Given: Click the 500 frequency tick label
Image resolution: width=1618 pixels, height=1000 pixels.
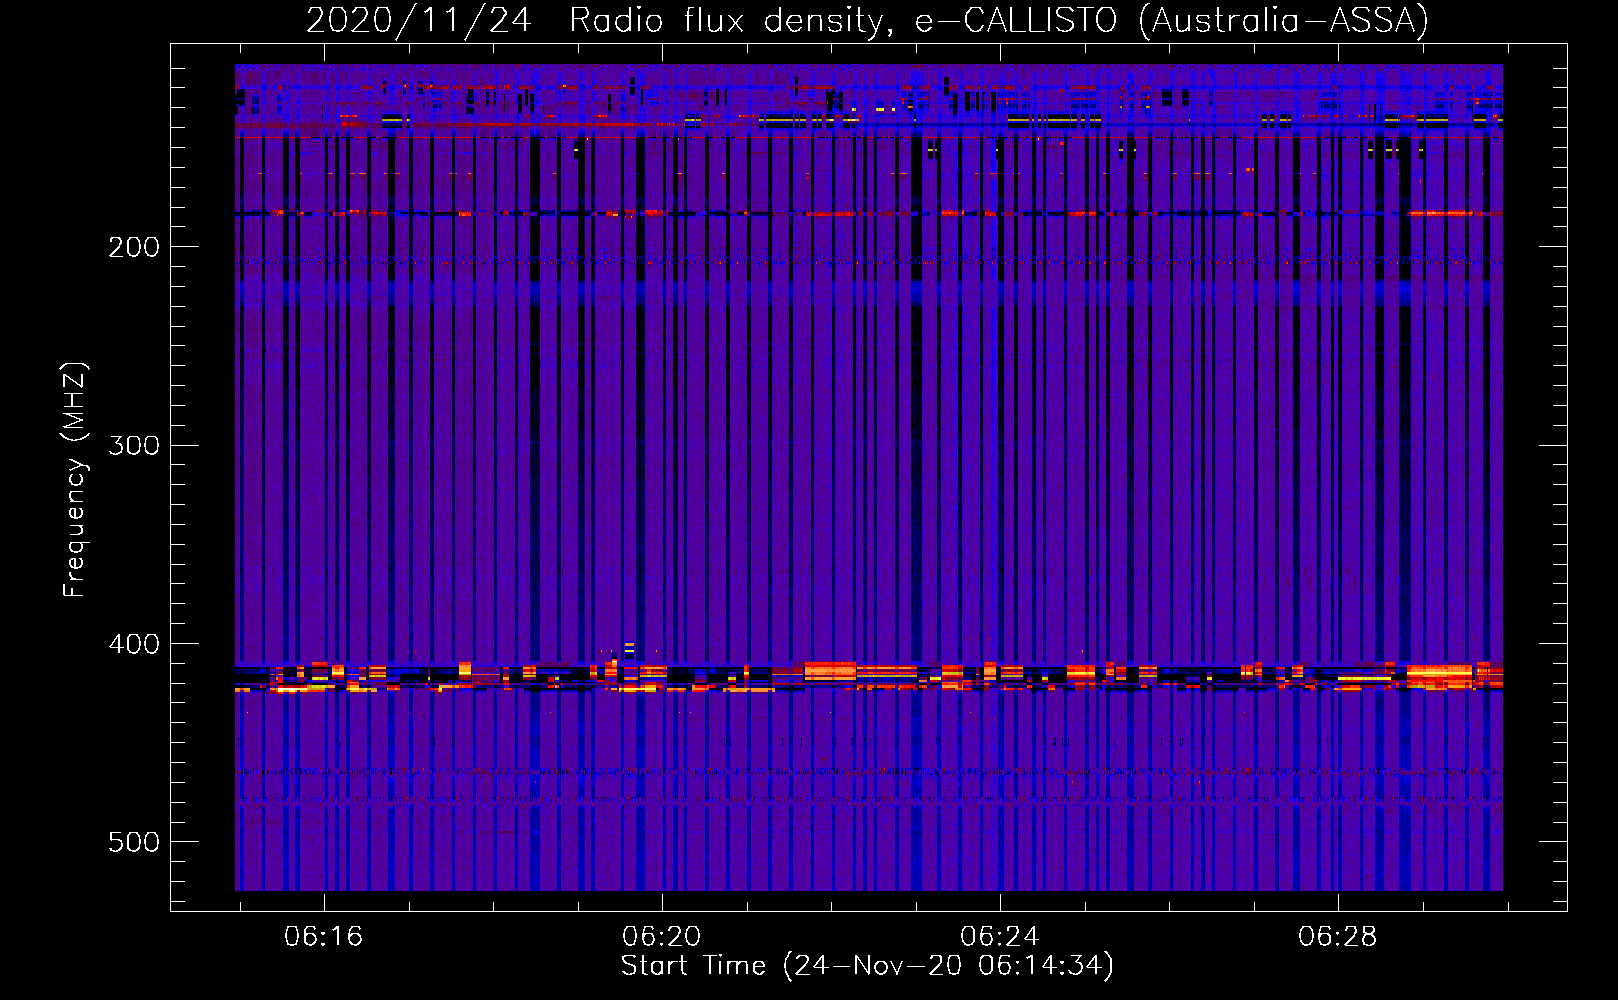Looking at the screenshot, I should [x=134, y=842].
